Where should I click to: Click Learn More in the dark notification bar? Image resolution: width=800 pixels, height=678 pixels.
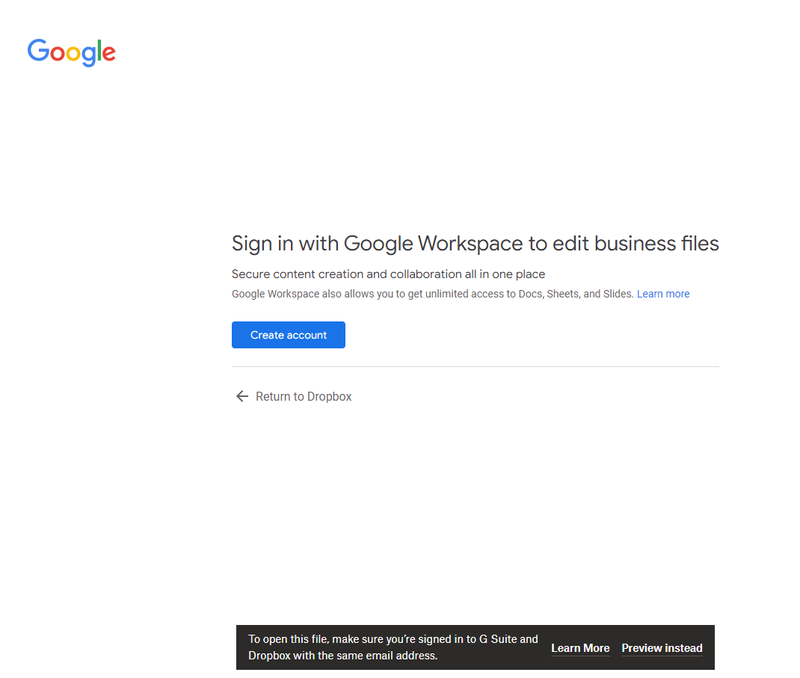pos(580,648)
